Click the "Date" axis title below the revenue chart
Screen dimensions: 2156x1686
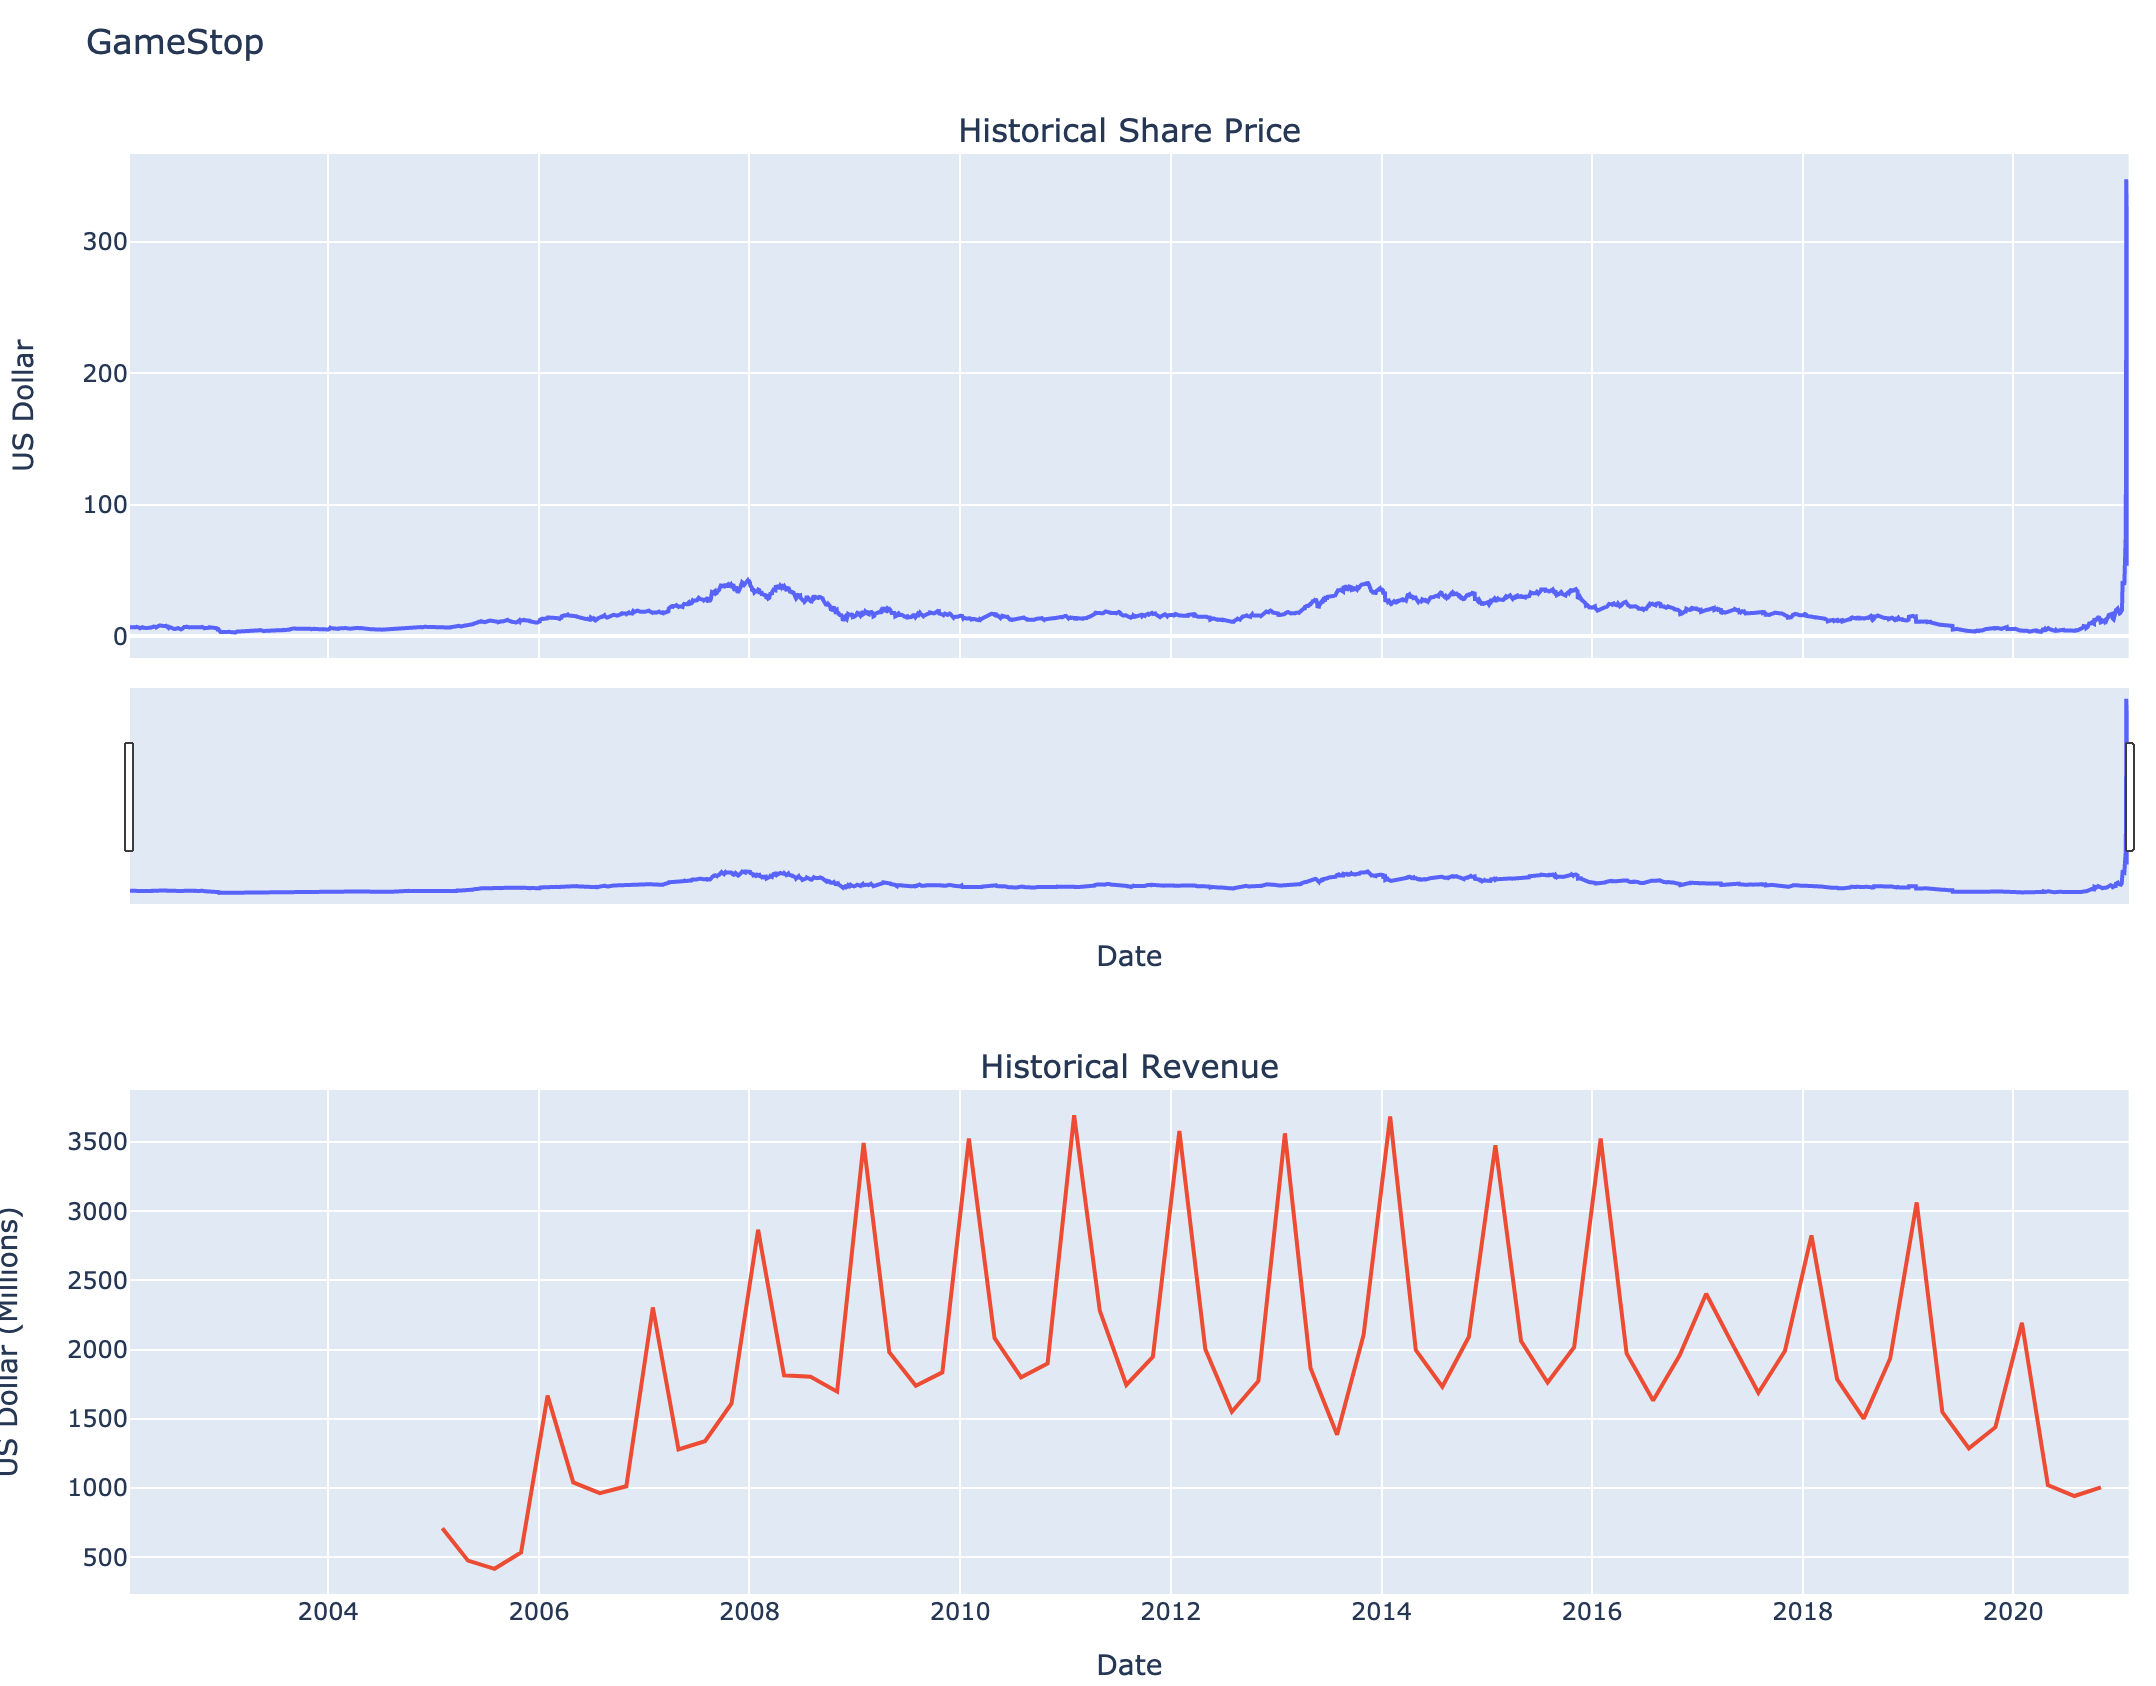coord(1129,1665)
